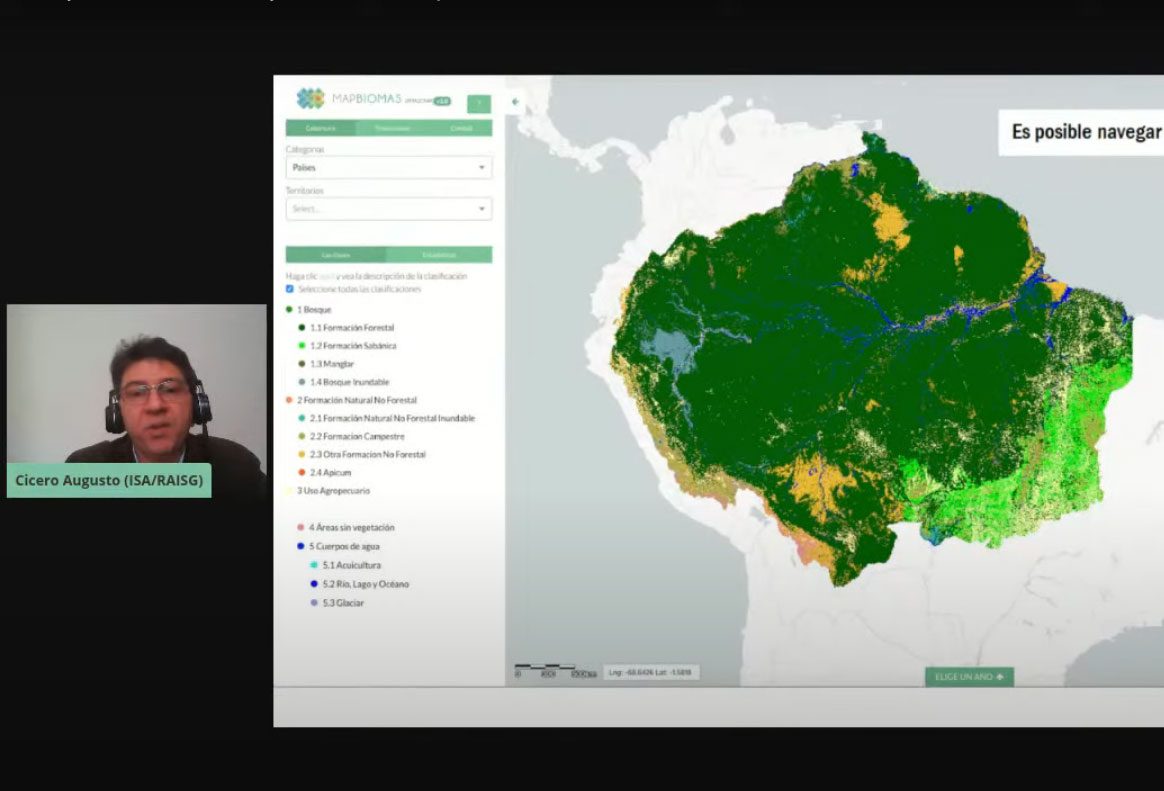Viewport: 1164px width, 791px height.
Task: Toggle the select all classifications checkbox
Action: 290,289
